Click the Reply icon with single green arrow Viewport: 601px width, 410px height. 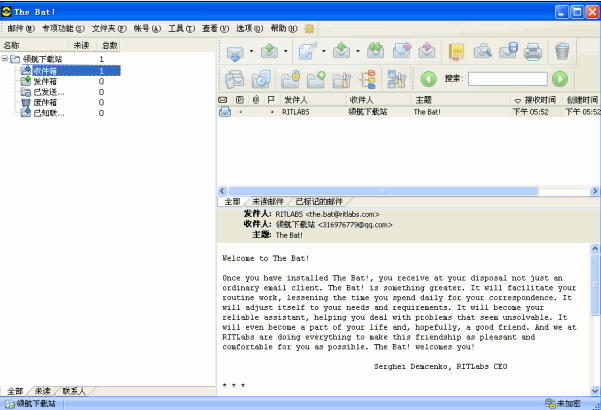(x=342, y=51)
